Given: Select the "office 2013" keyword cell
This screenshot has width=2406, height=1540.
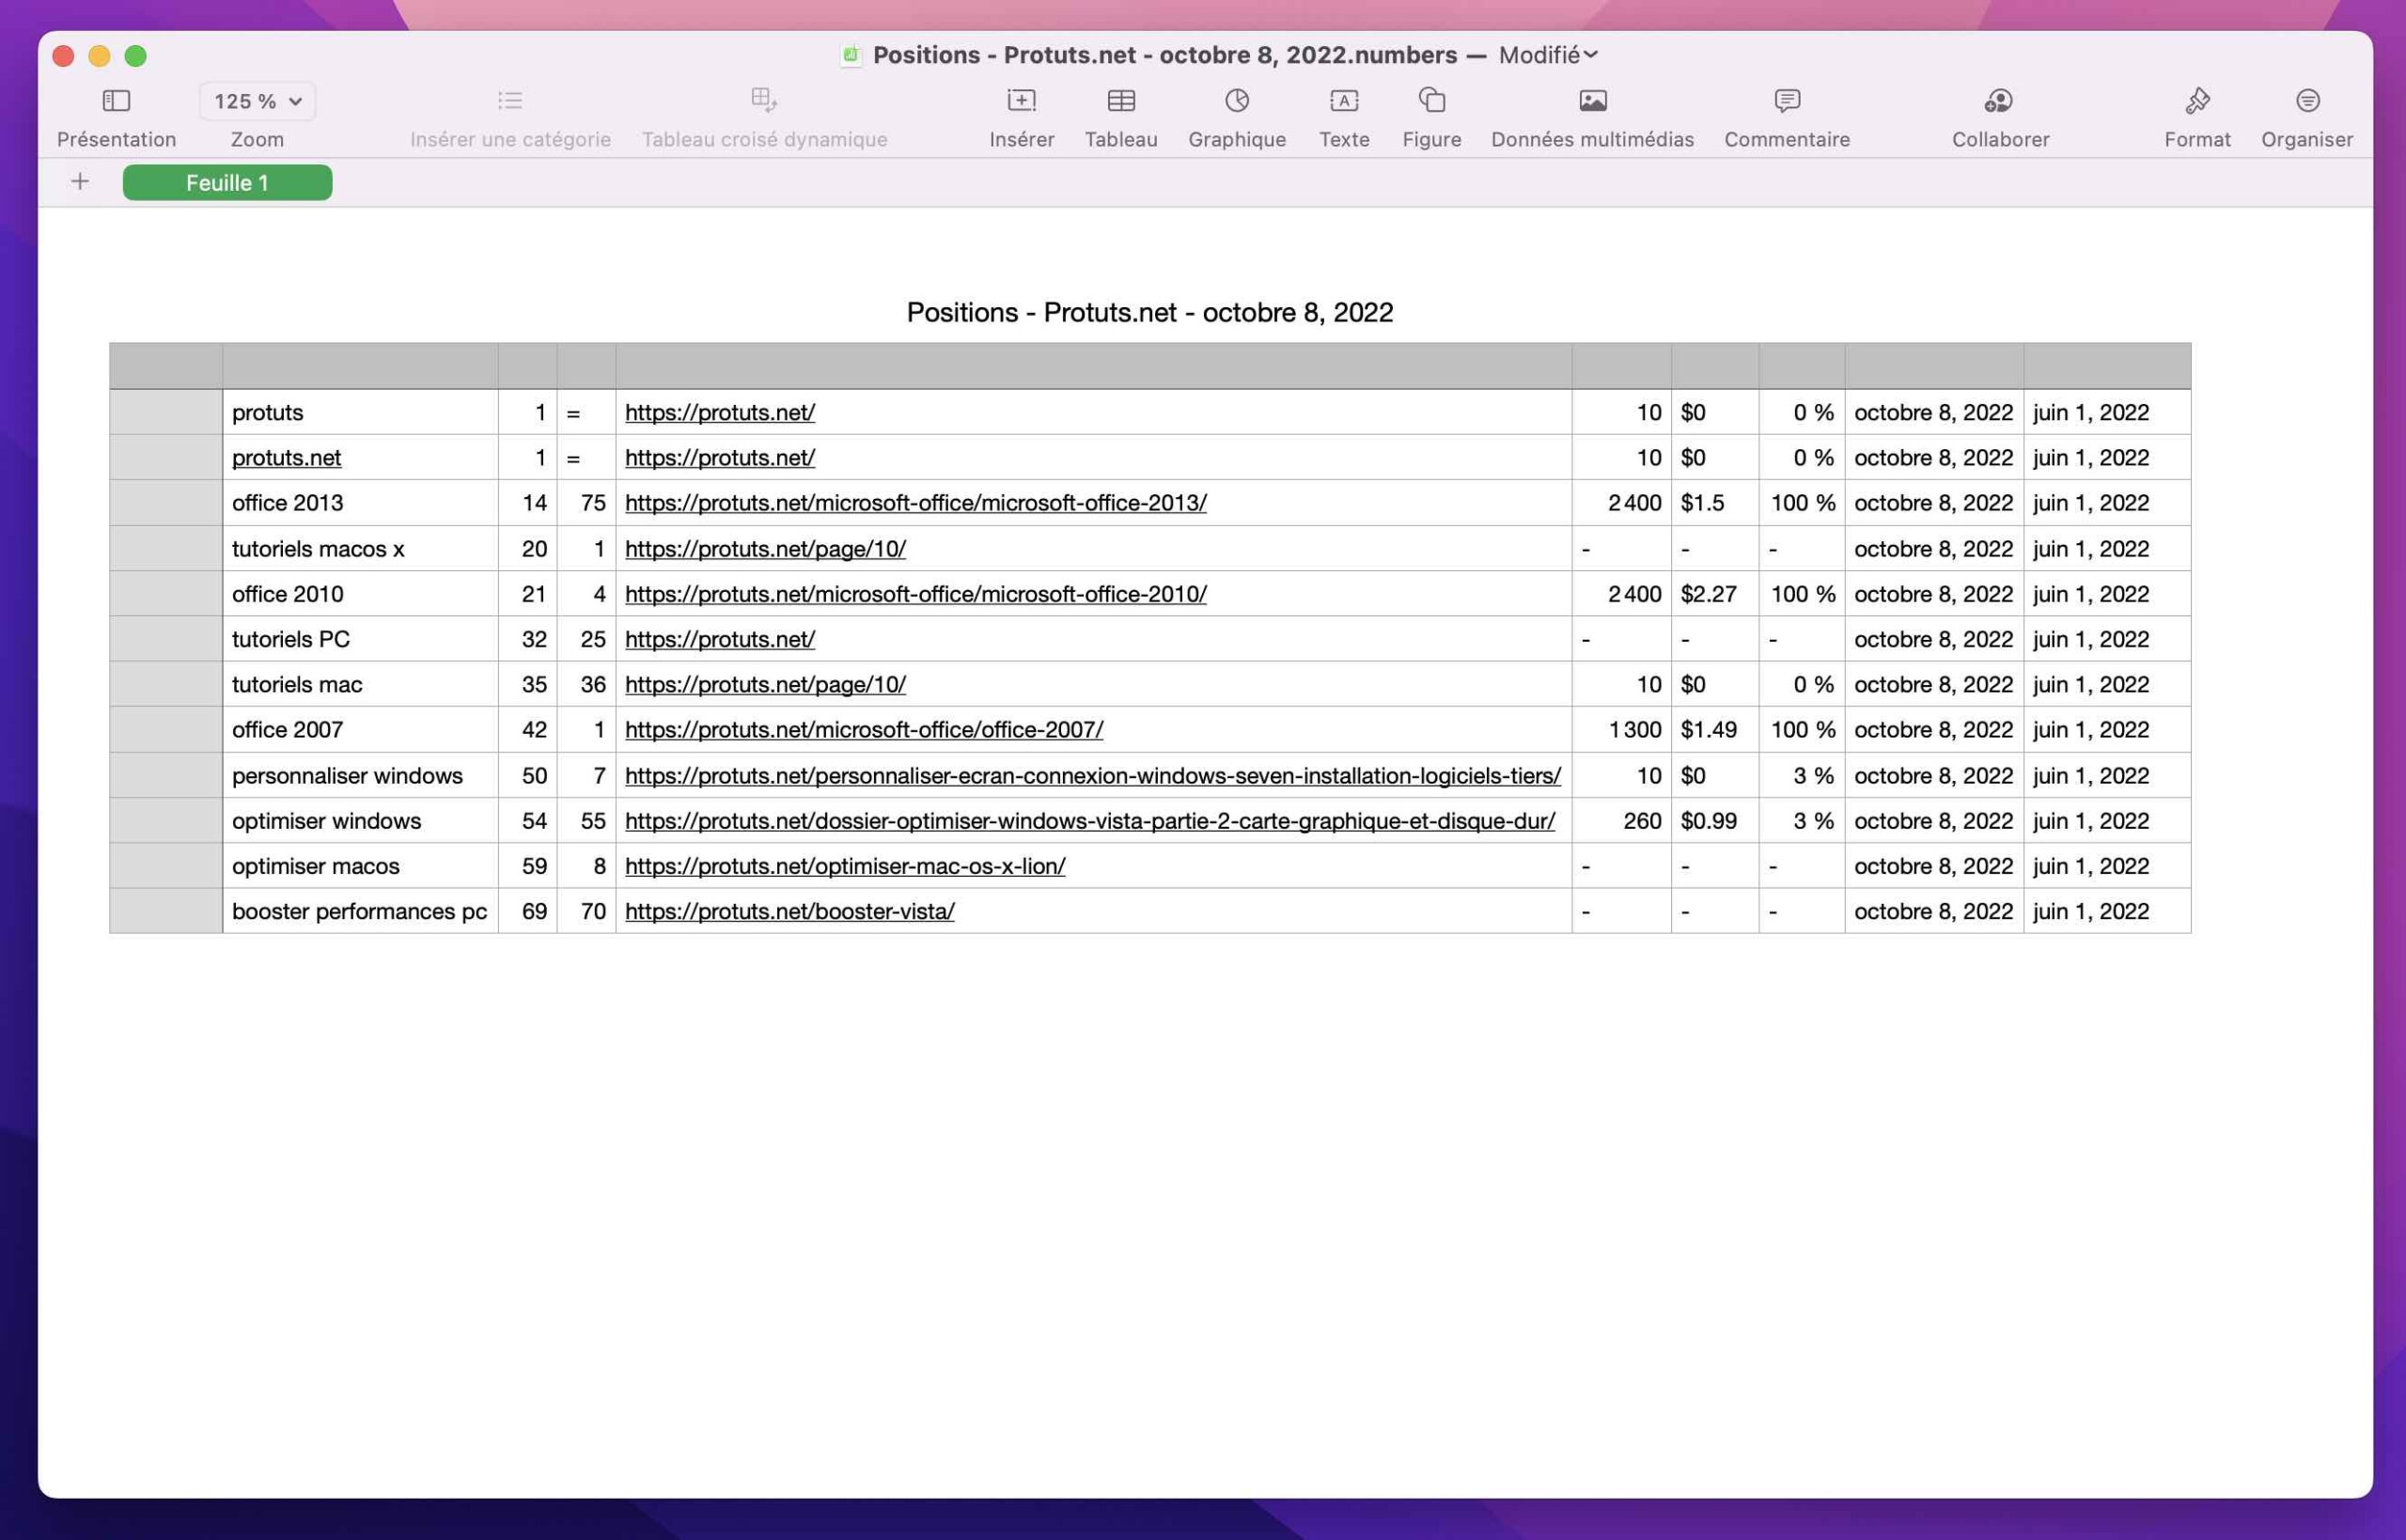Looking at the screenshot, I should tap(360, 503).
